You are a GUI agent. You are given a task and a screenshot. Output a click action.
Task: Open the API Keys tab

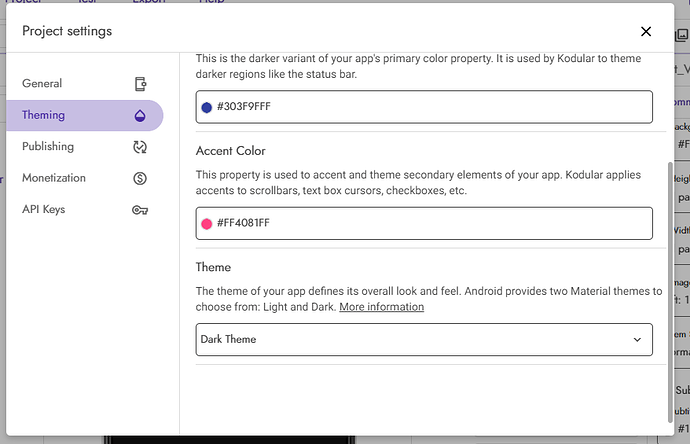[44, 210]
